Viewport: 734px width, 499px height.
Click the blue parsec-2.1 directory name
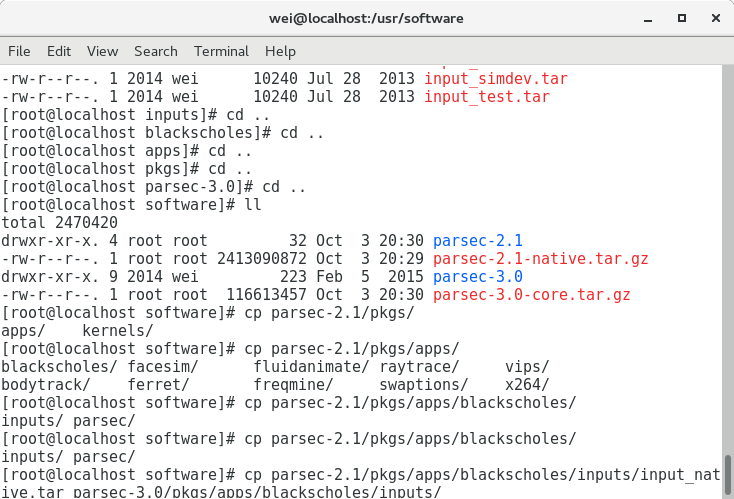coord(477,241)
